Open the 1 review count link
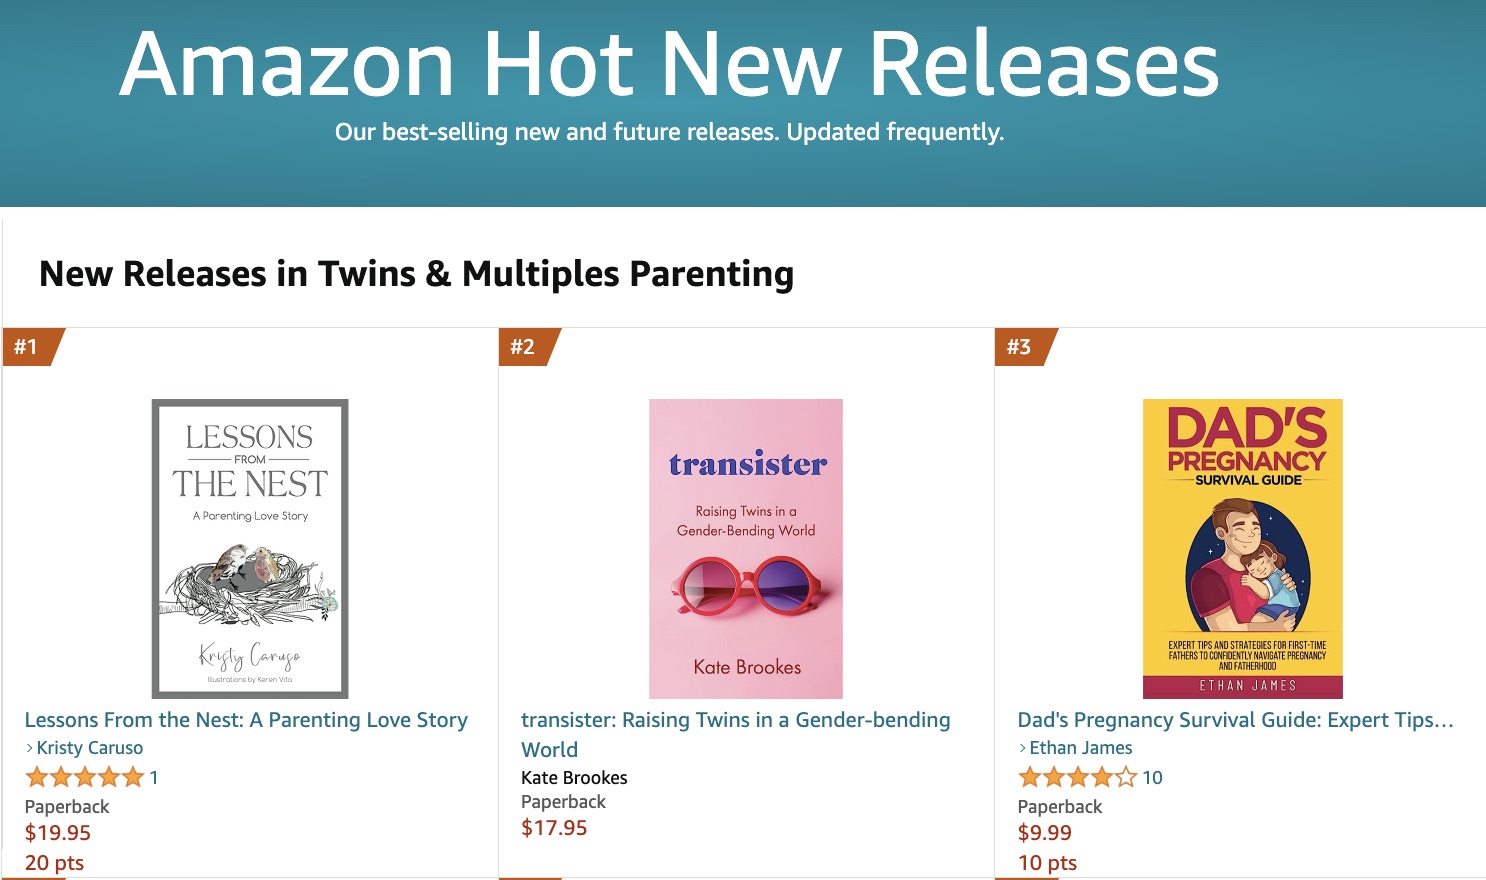1486x880 pixels. pyautogui.click(x=154, y=778)
